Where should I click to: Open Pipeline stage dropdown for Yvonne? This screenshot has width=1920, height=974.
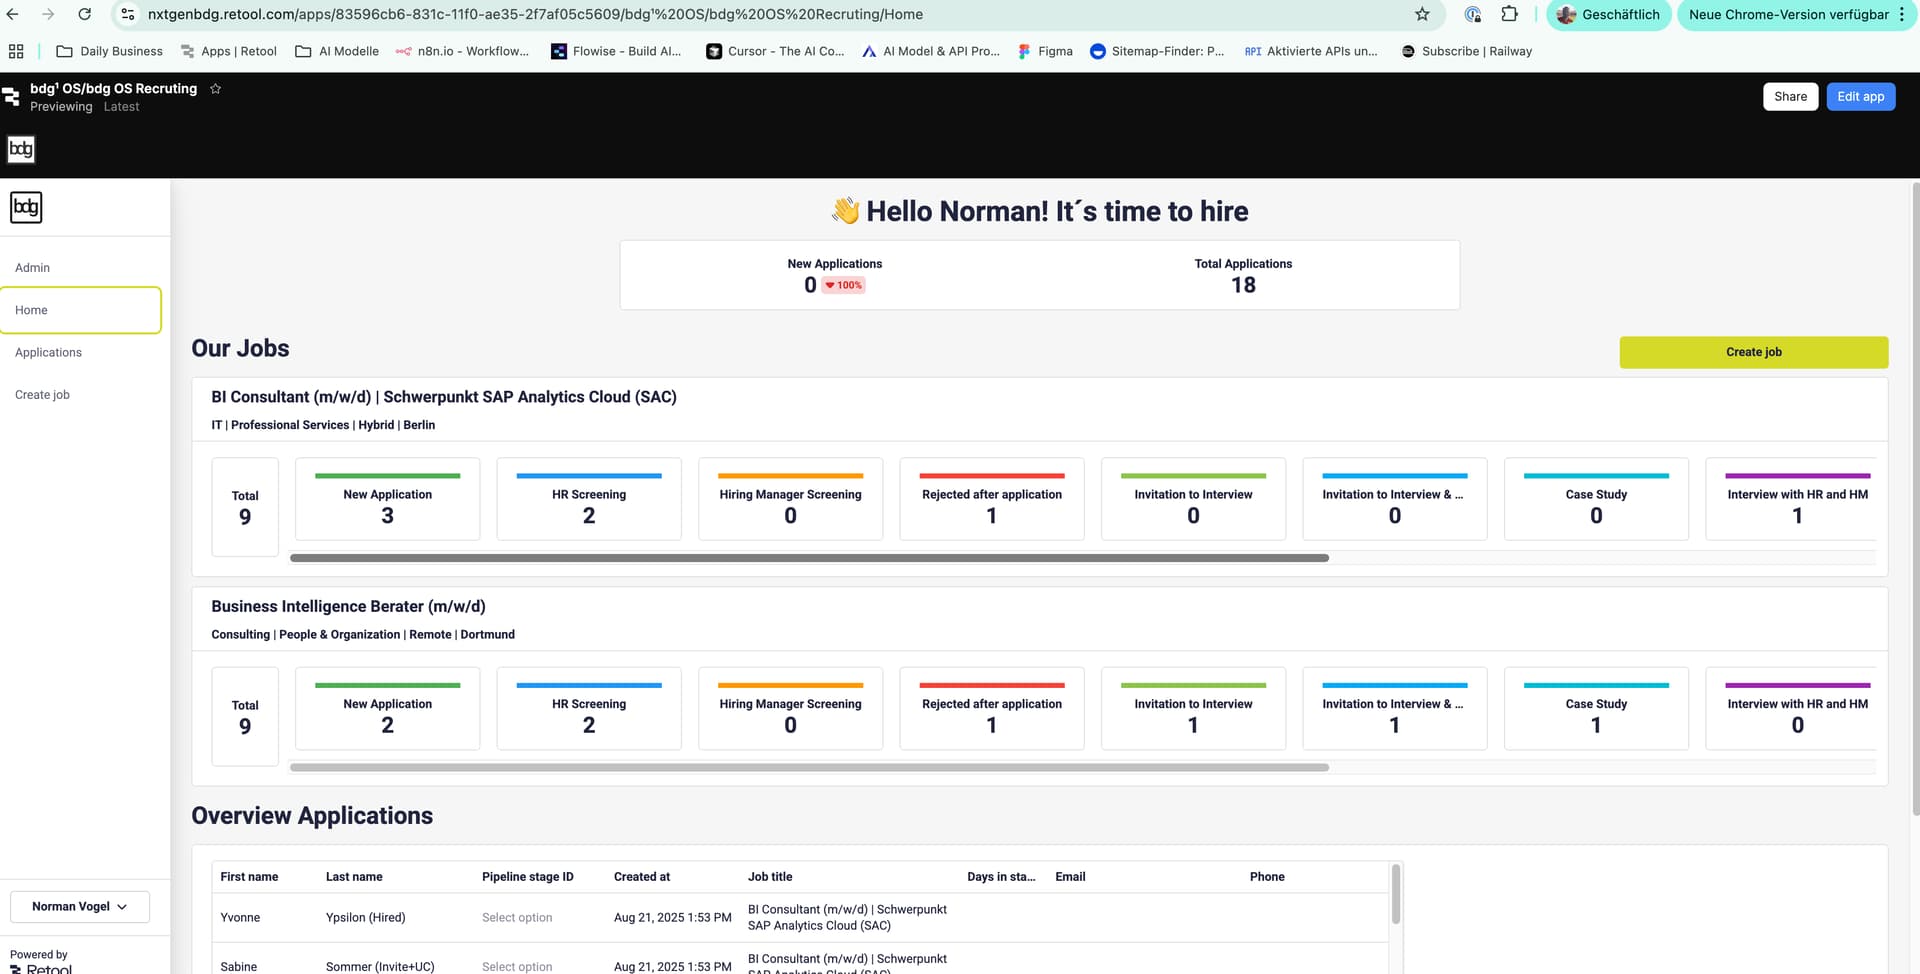[x=517, y=918]
